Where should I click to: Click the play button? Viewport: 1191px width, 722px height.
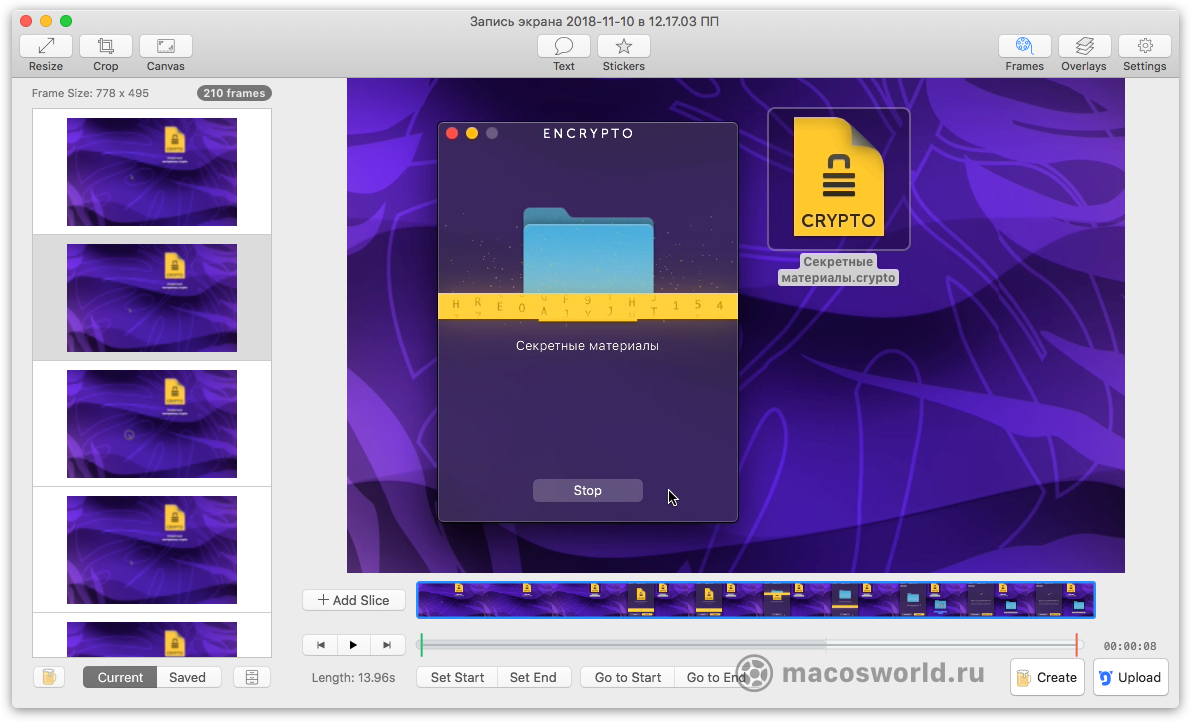pyautogui.click(x=353, y=645)
